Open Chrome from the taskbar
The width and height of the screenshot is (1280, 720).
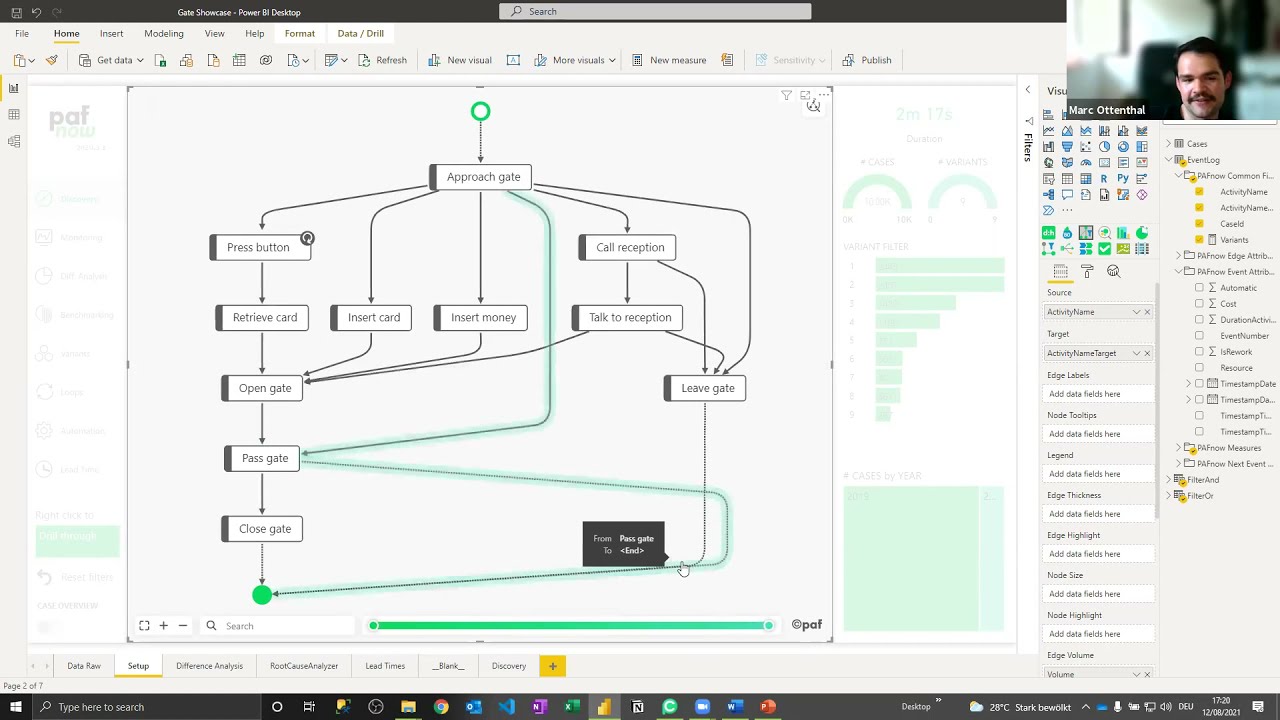pyautogui.click(x=441, y=707)
